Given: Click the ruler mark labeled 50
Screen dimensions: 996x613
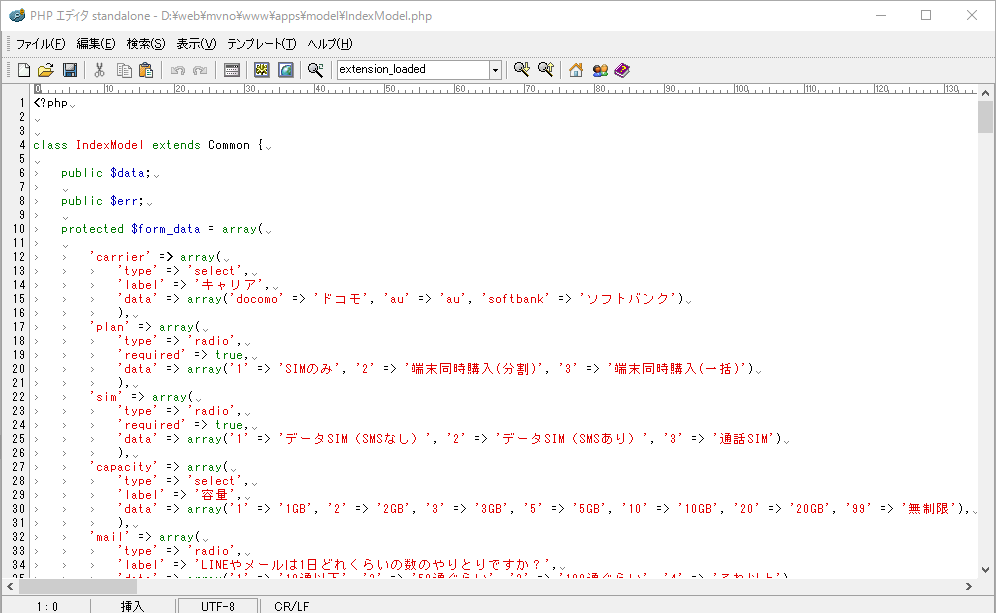Looking at the screenshot, I should (389, 89).
